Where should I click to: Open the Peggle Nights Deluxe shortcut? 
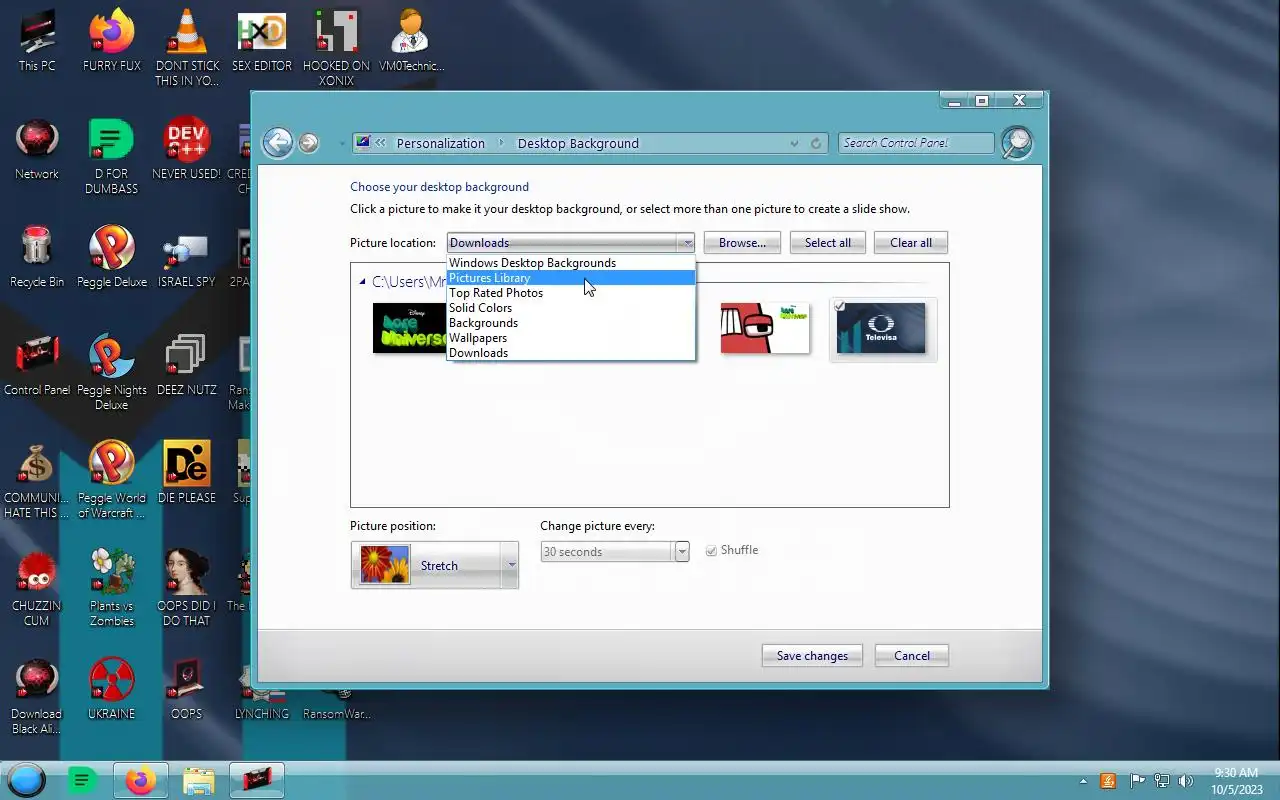[x=111, y=372]
